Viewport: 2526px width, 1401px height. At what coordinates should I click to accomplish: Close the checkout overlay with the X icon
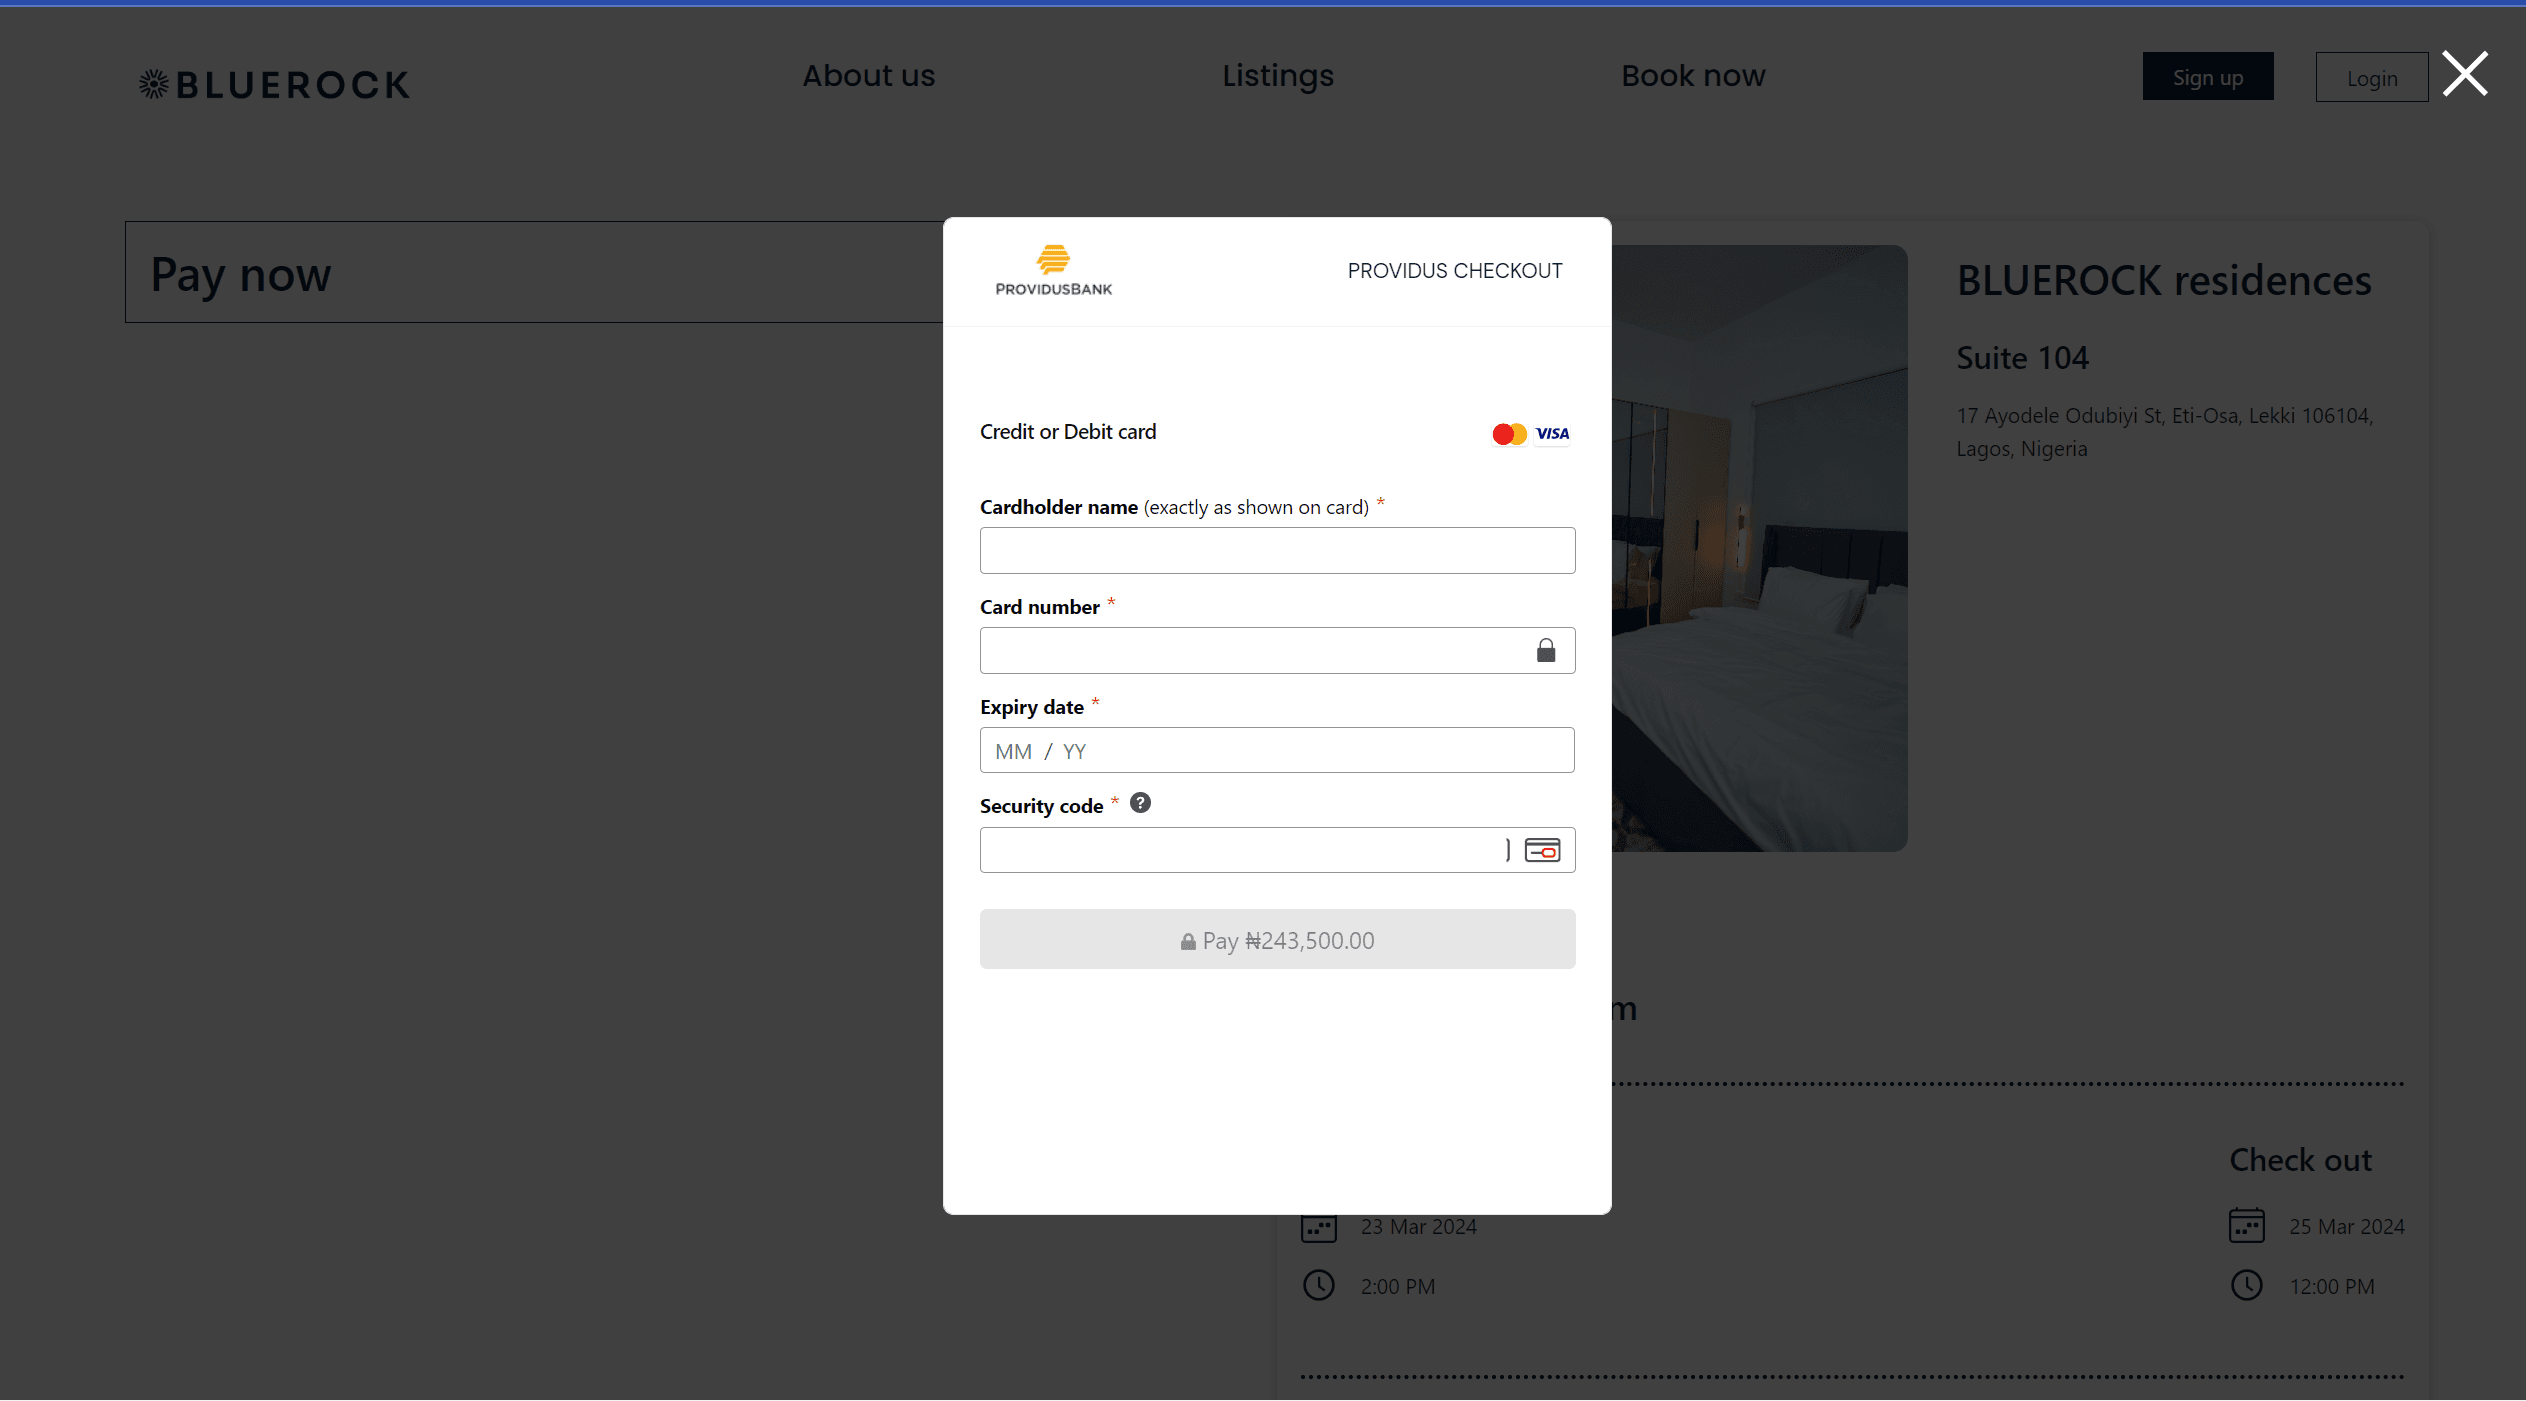click(x=2465, y=74)
